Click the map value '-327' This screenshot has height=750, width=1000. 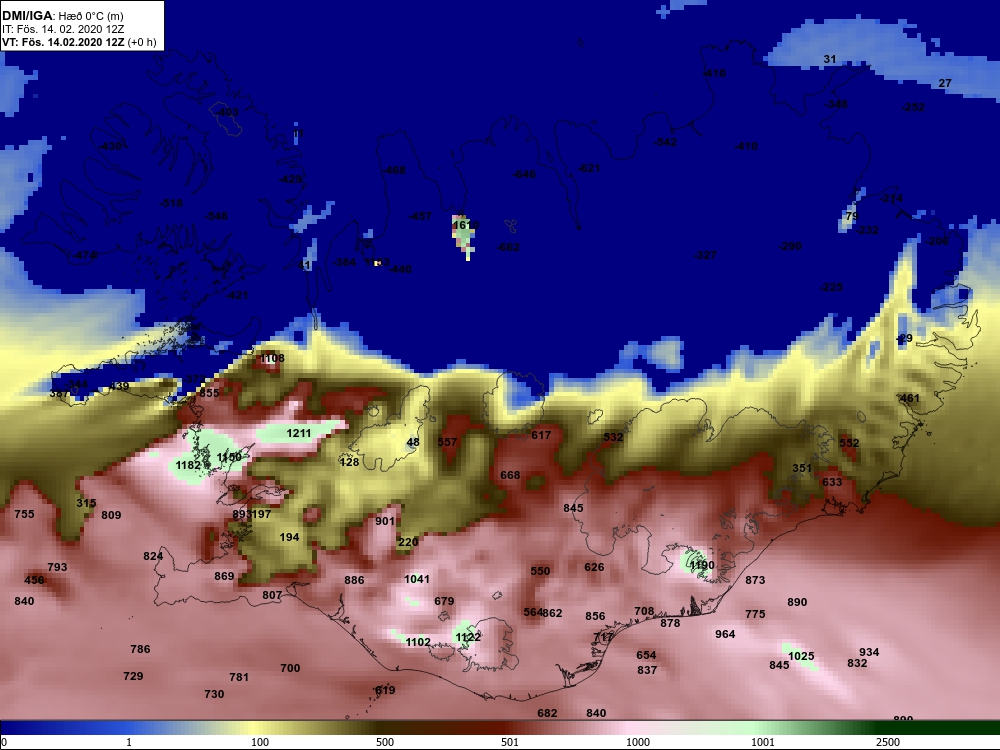click(705, 255)
